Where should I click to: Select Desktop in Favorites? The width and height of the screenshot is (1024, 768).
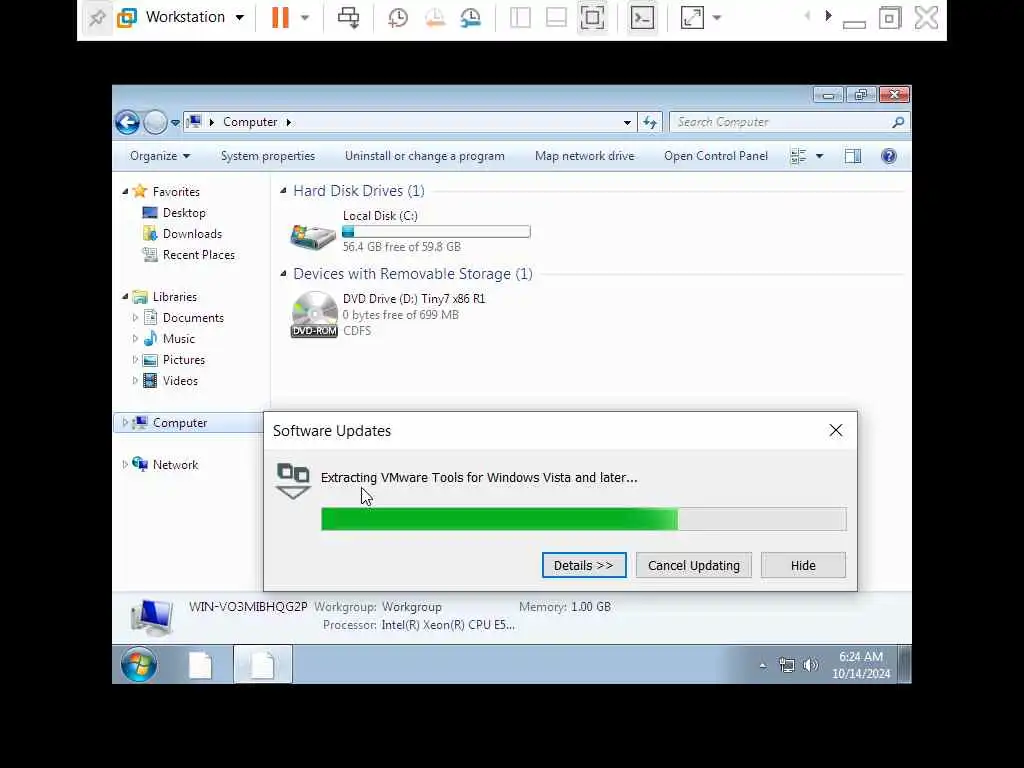click(184, 213)
